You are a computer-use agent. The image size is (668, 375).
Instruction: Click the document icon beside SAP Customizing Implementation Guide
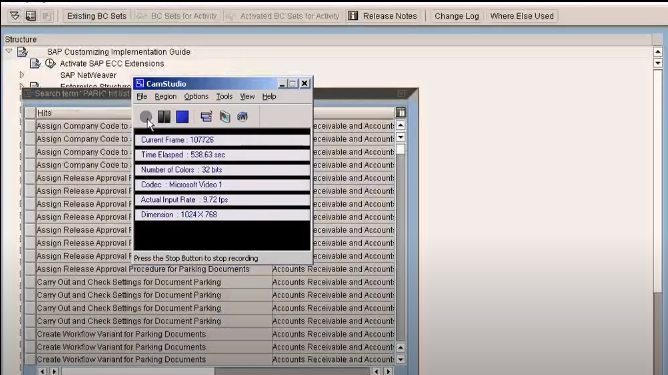22,52
